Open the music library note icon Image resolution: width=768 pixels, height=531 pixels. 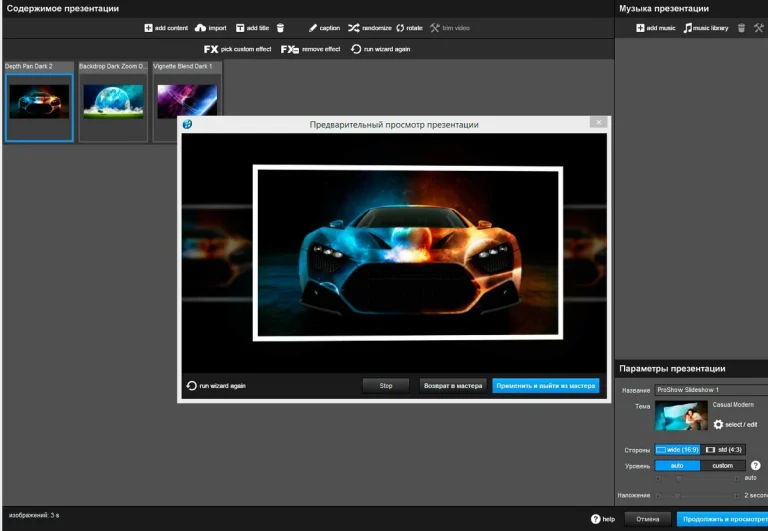tap(688, 28)
